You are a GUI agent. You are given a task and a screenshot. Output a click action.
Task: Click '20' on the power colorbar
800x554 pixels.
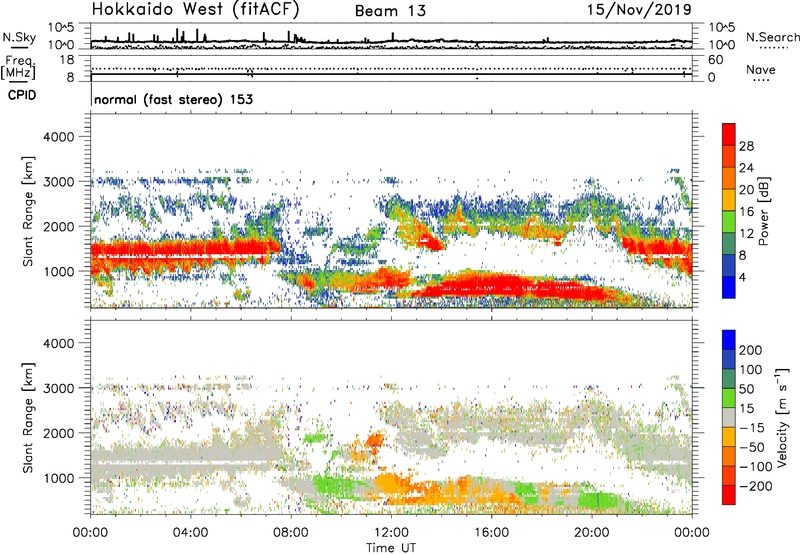point(746,190)
